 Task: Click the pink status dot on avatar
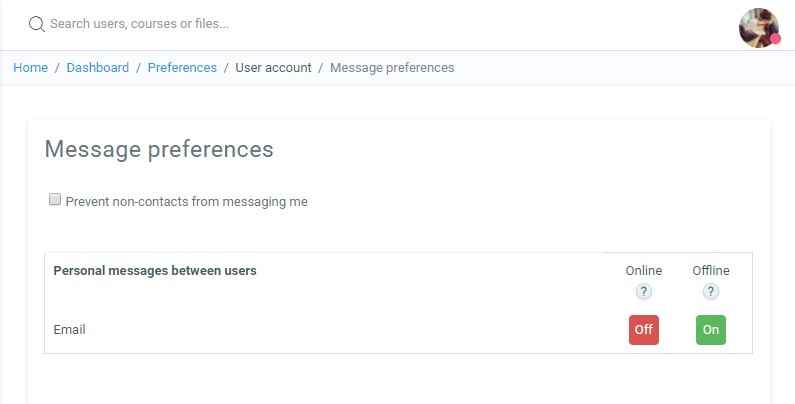[x=775, y=39]
